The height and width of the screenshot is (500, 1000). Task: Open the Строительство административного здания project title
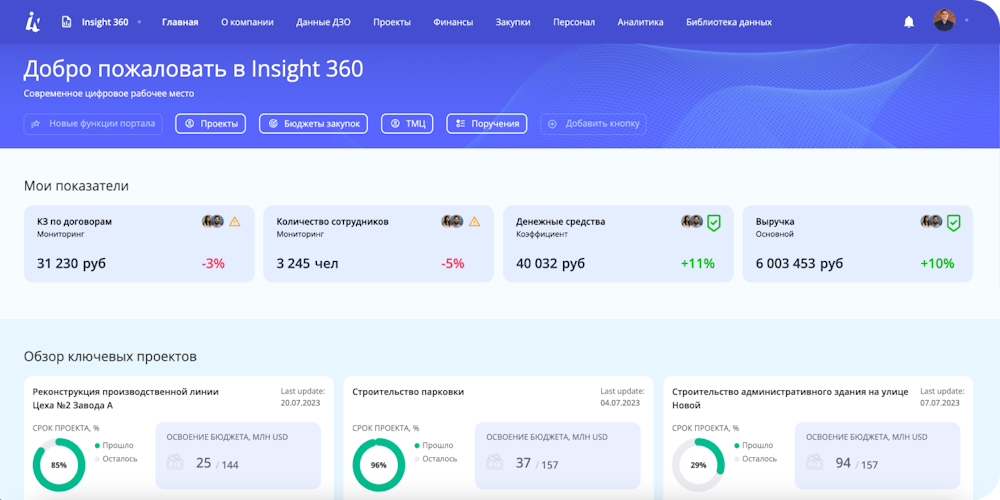point(790,398)
